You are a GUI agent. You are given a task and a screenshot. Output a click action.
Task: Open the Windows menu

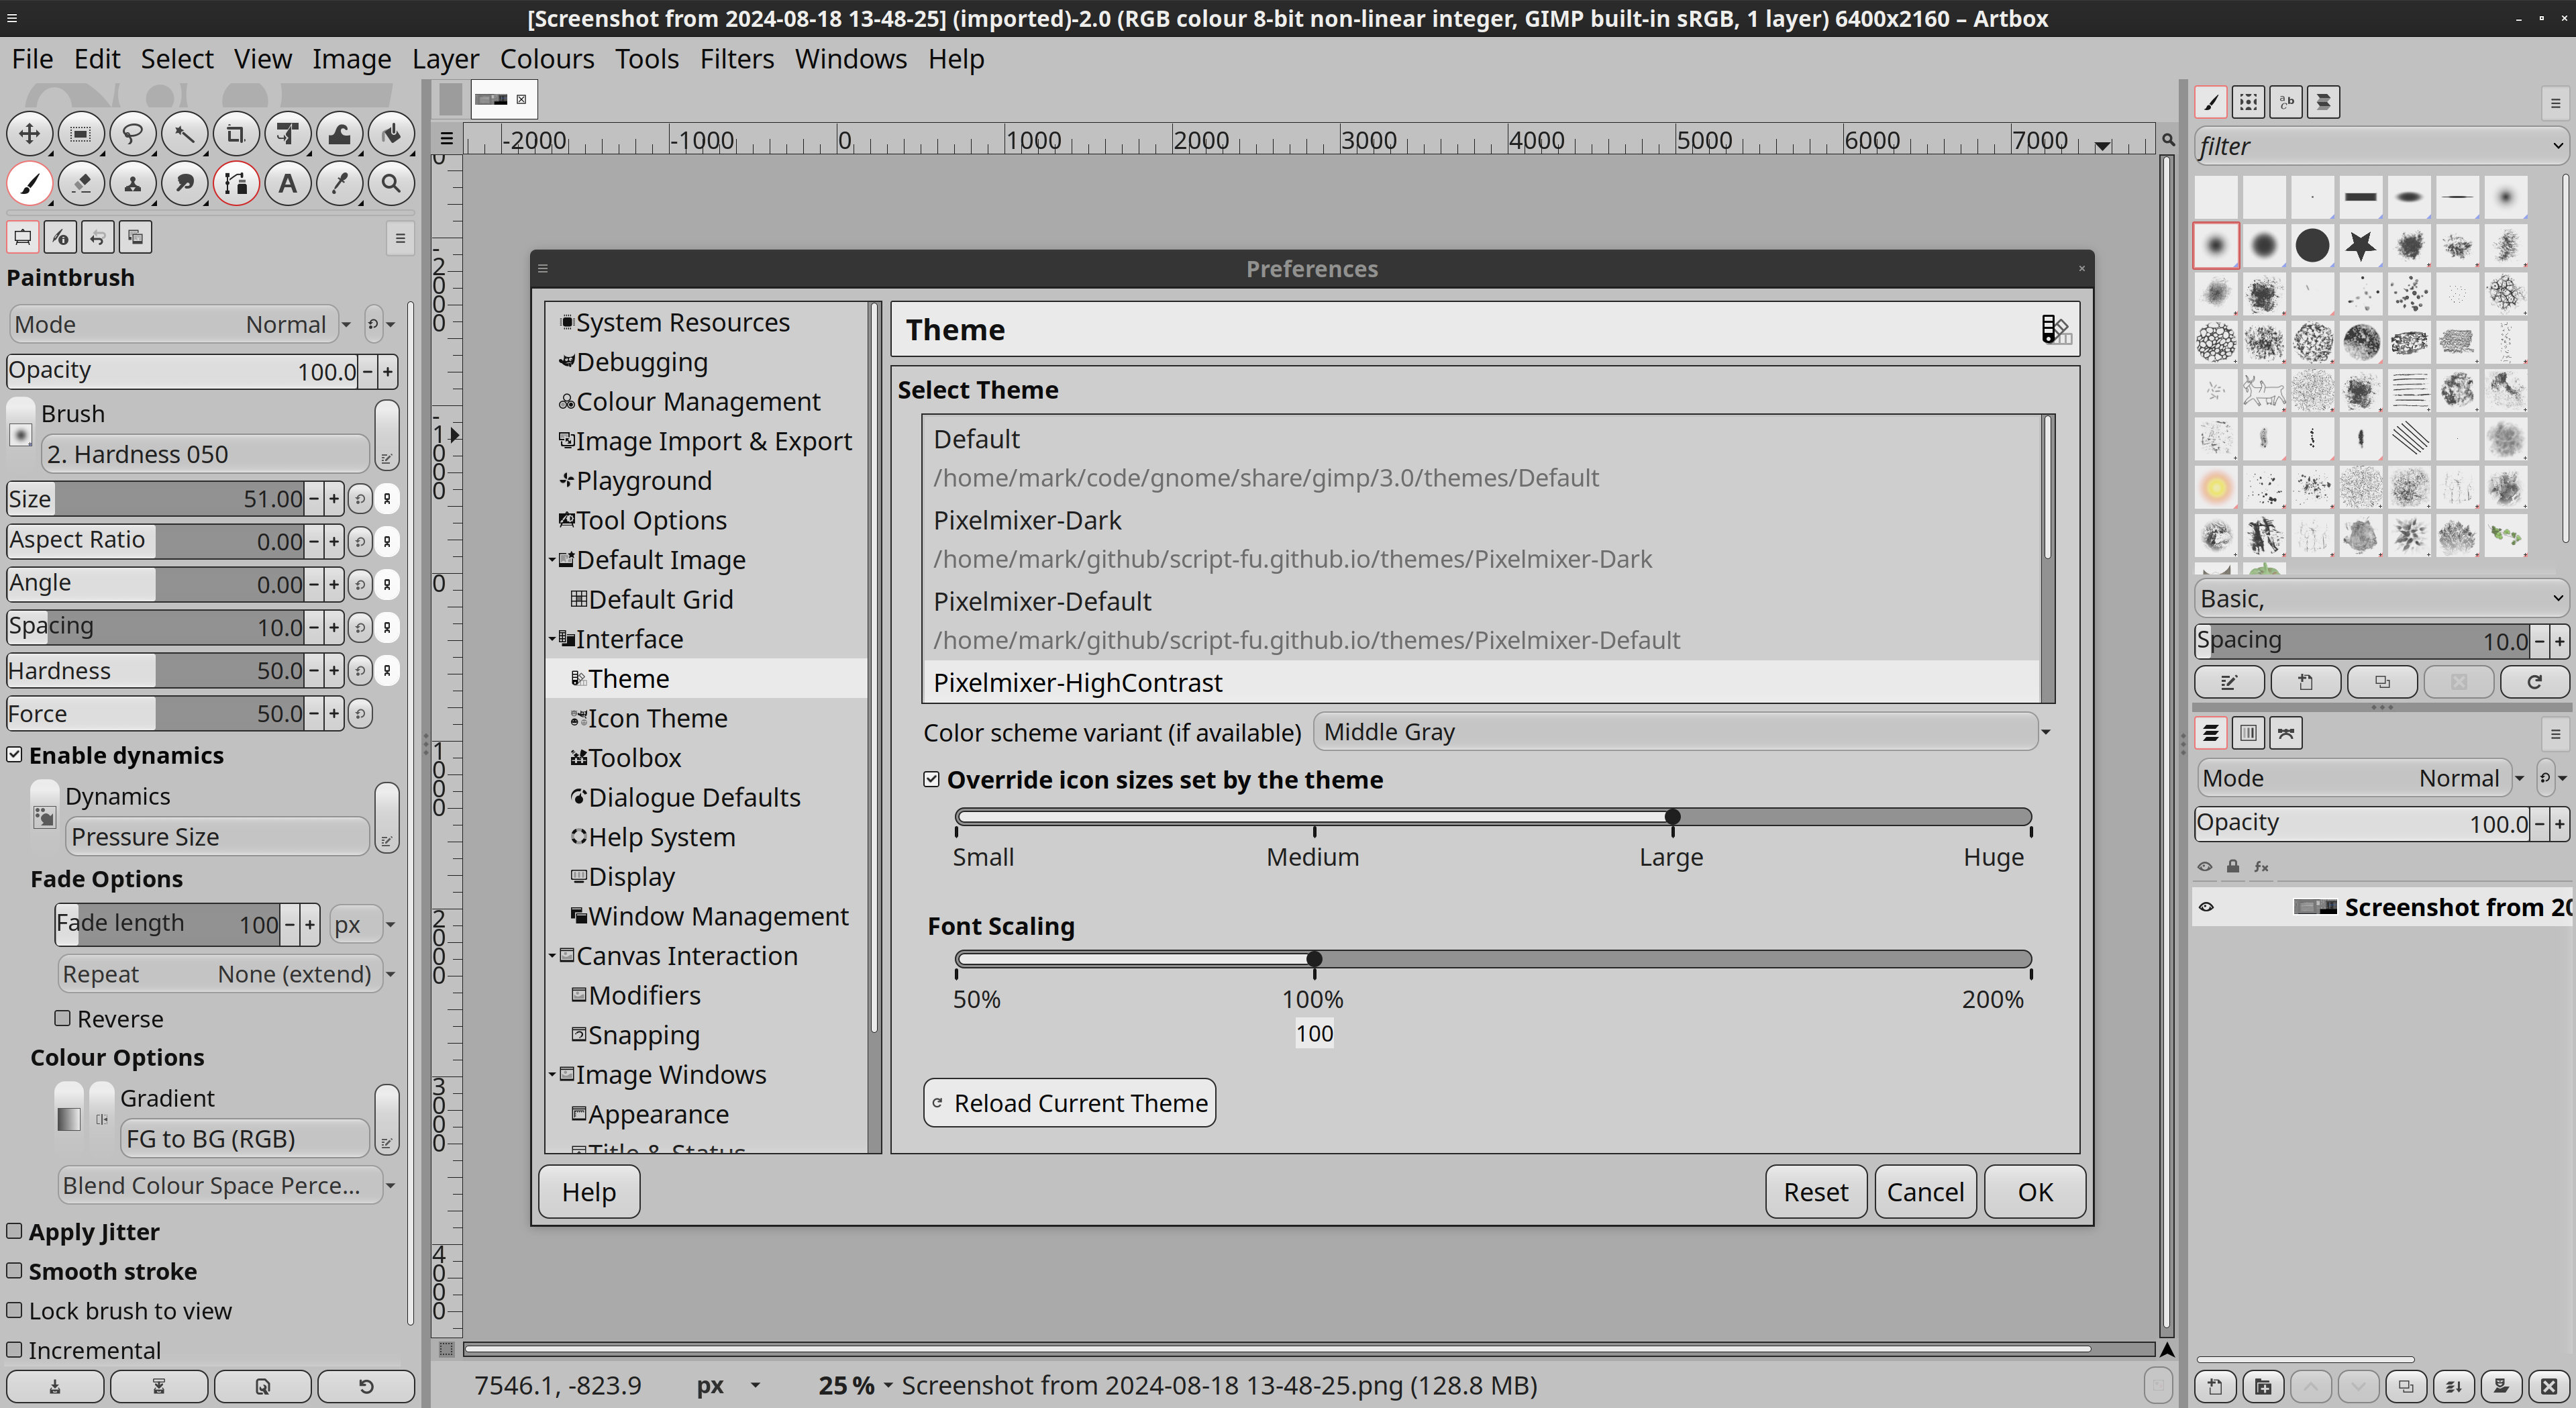(x=850, y=59)
